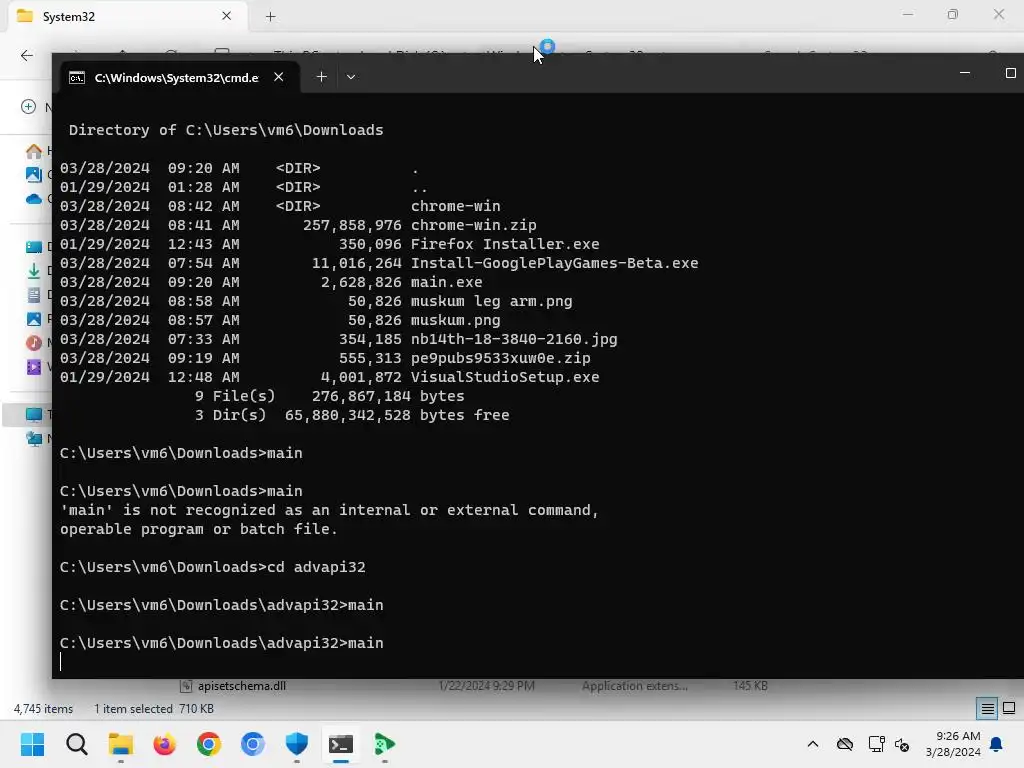1024x768 pixels.
Task: Open Pictures folder in Explorer sidebar
Action: (x=37, y=319)
